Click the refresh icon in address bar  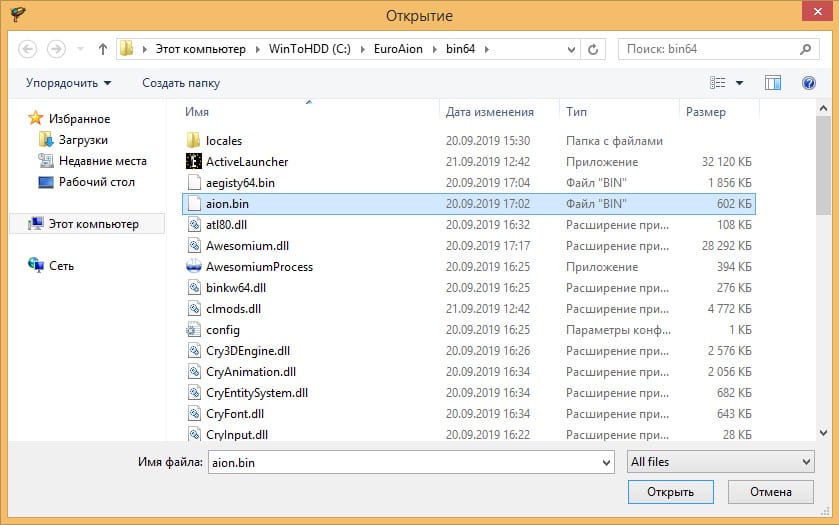point(594,49)
